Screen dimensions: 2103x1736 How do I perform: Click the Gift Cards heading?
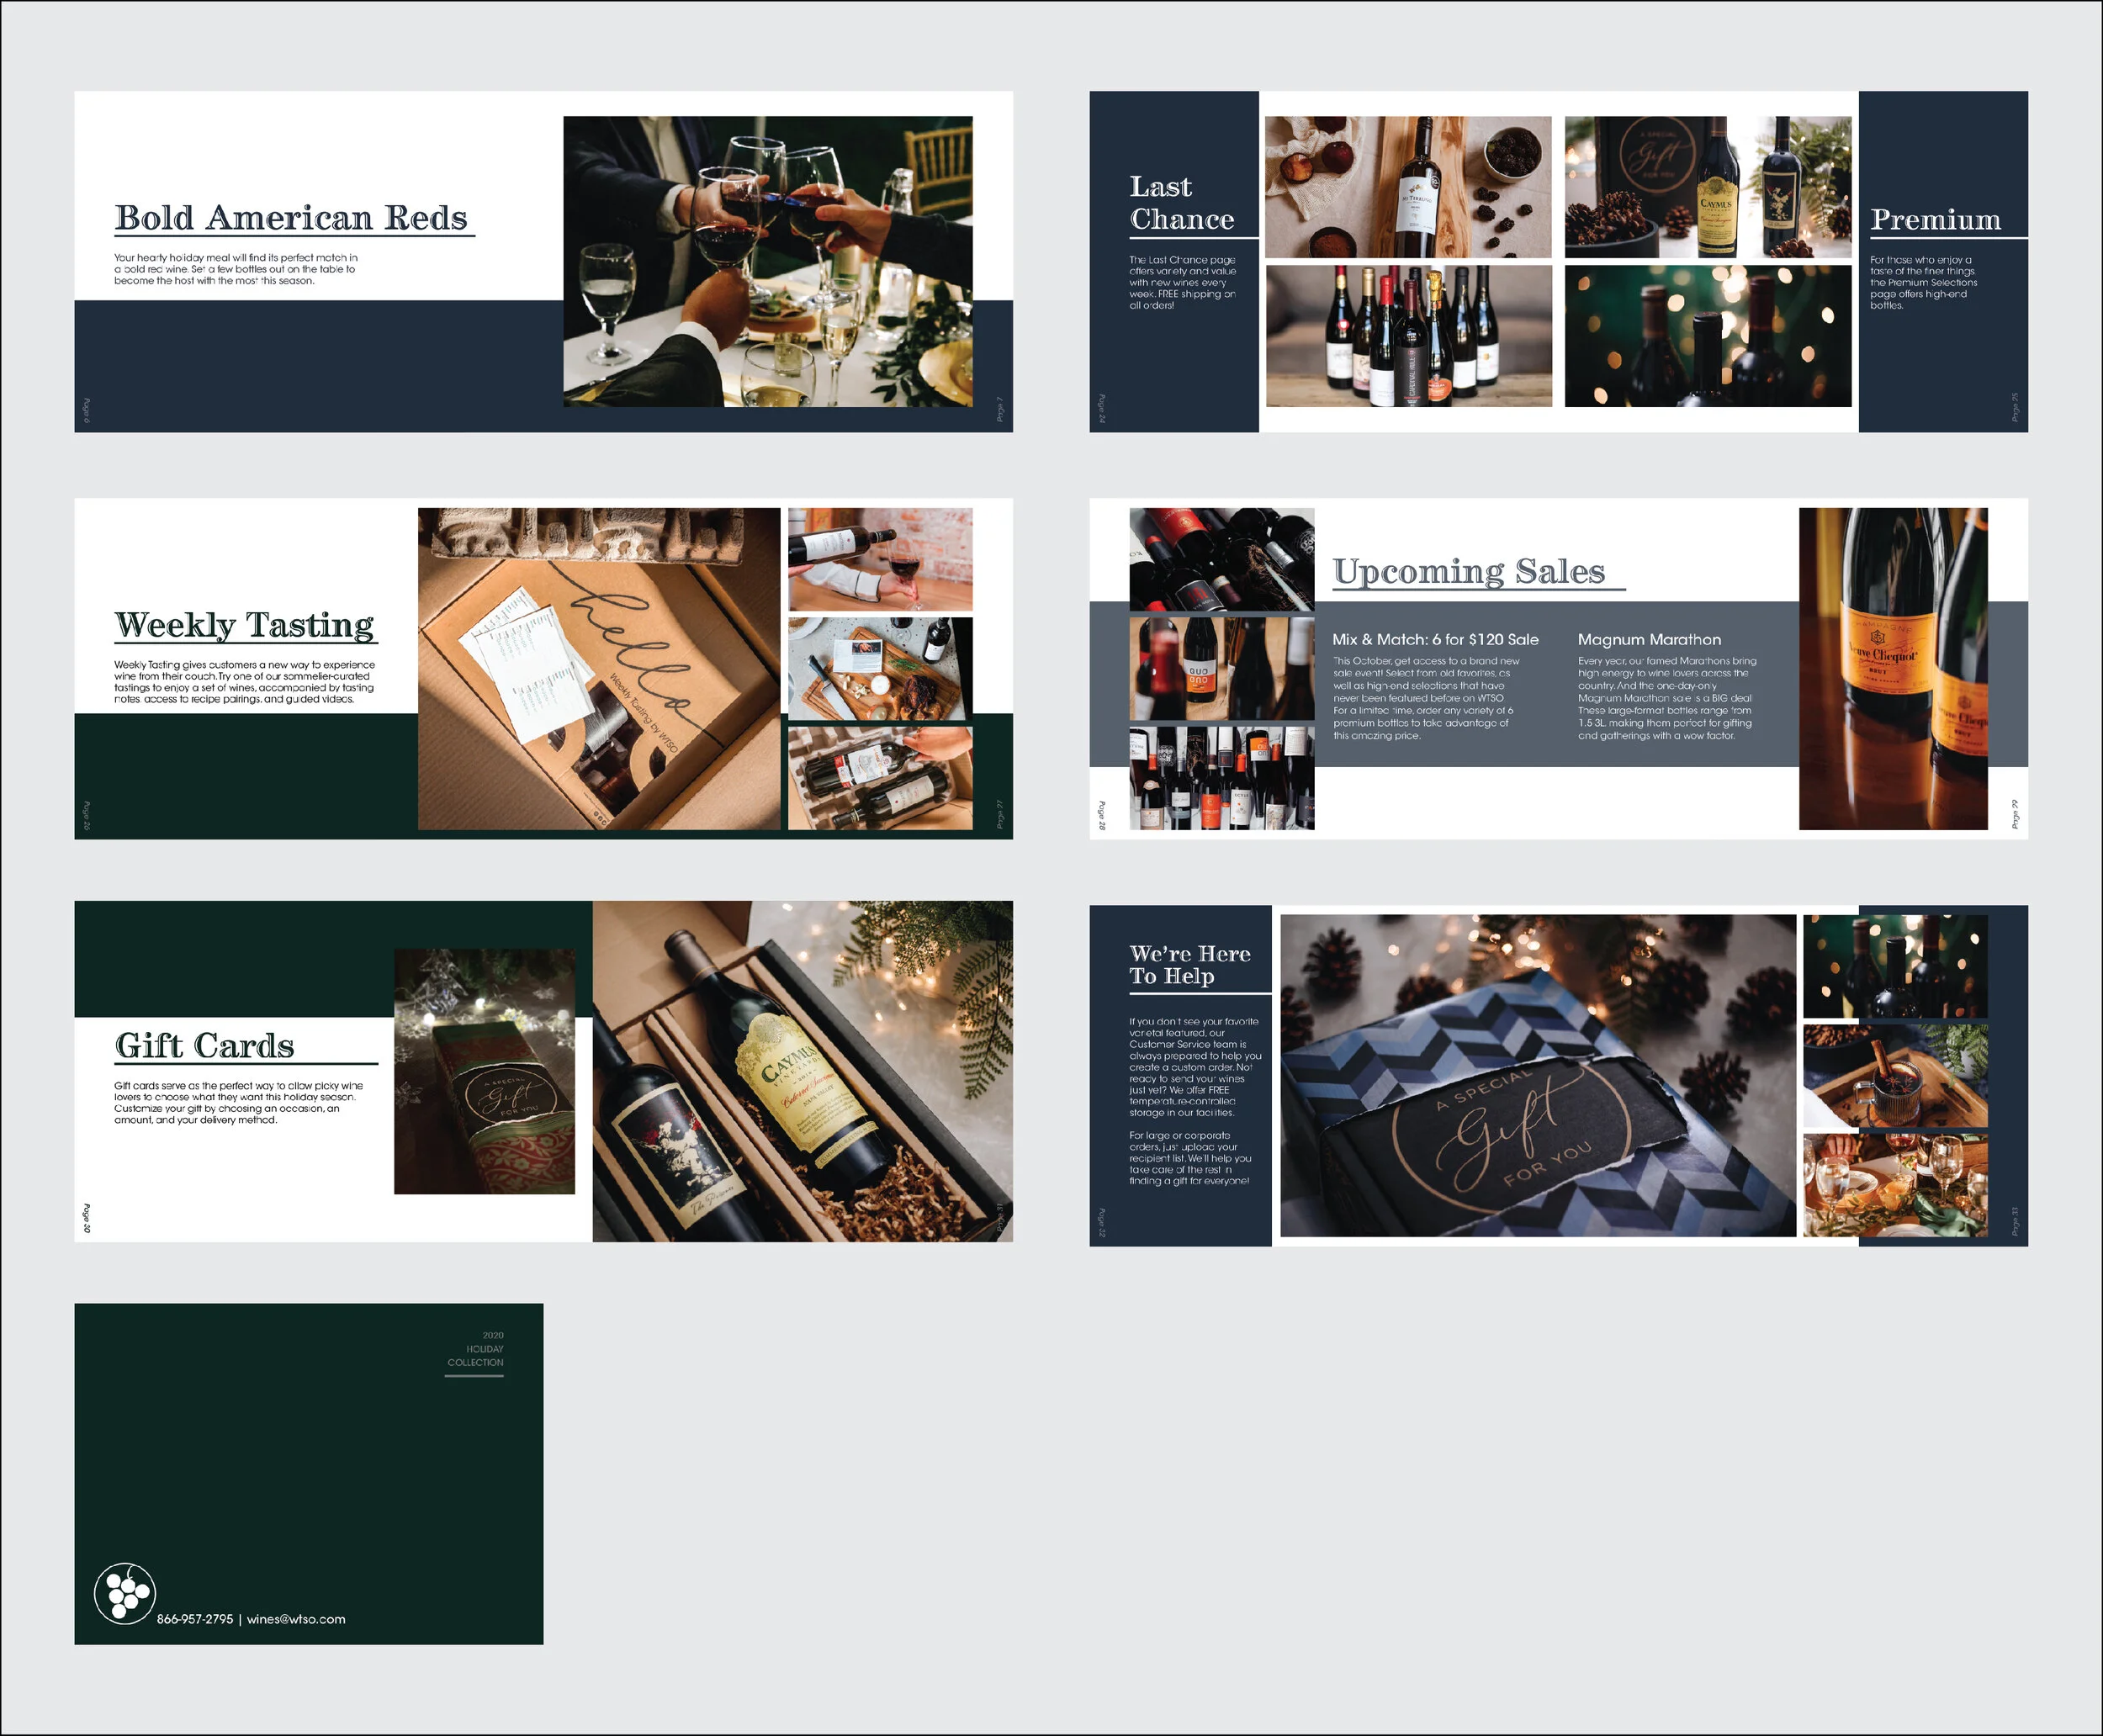205,1046
